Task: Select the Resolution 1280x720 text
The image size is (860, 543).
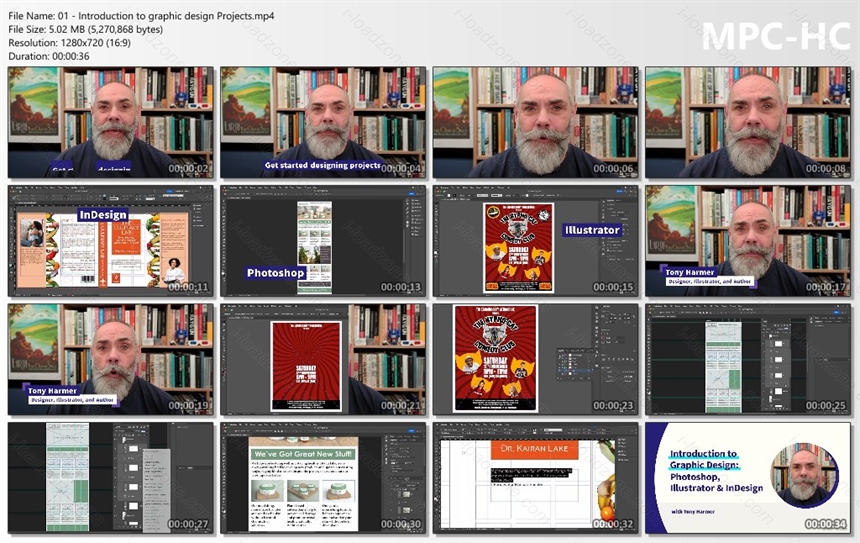Action: pyautogui.click(x=70, y=42)
